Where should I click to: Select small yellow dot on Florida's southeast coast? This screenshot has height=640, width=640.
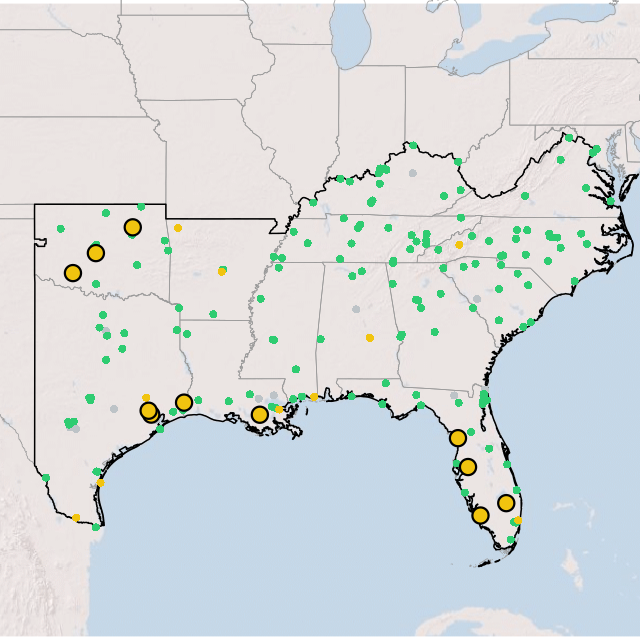pos(518,520)
